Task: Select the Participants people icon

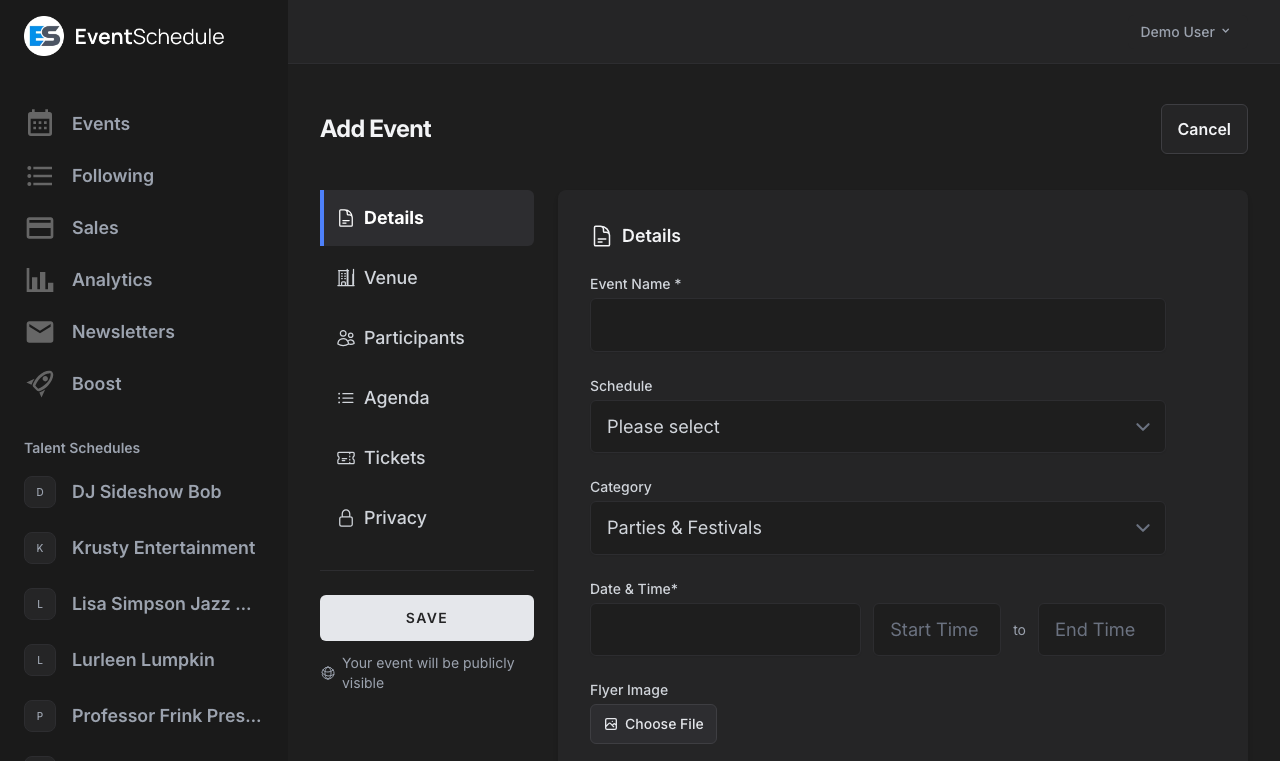Action: 346,337
